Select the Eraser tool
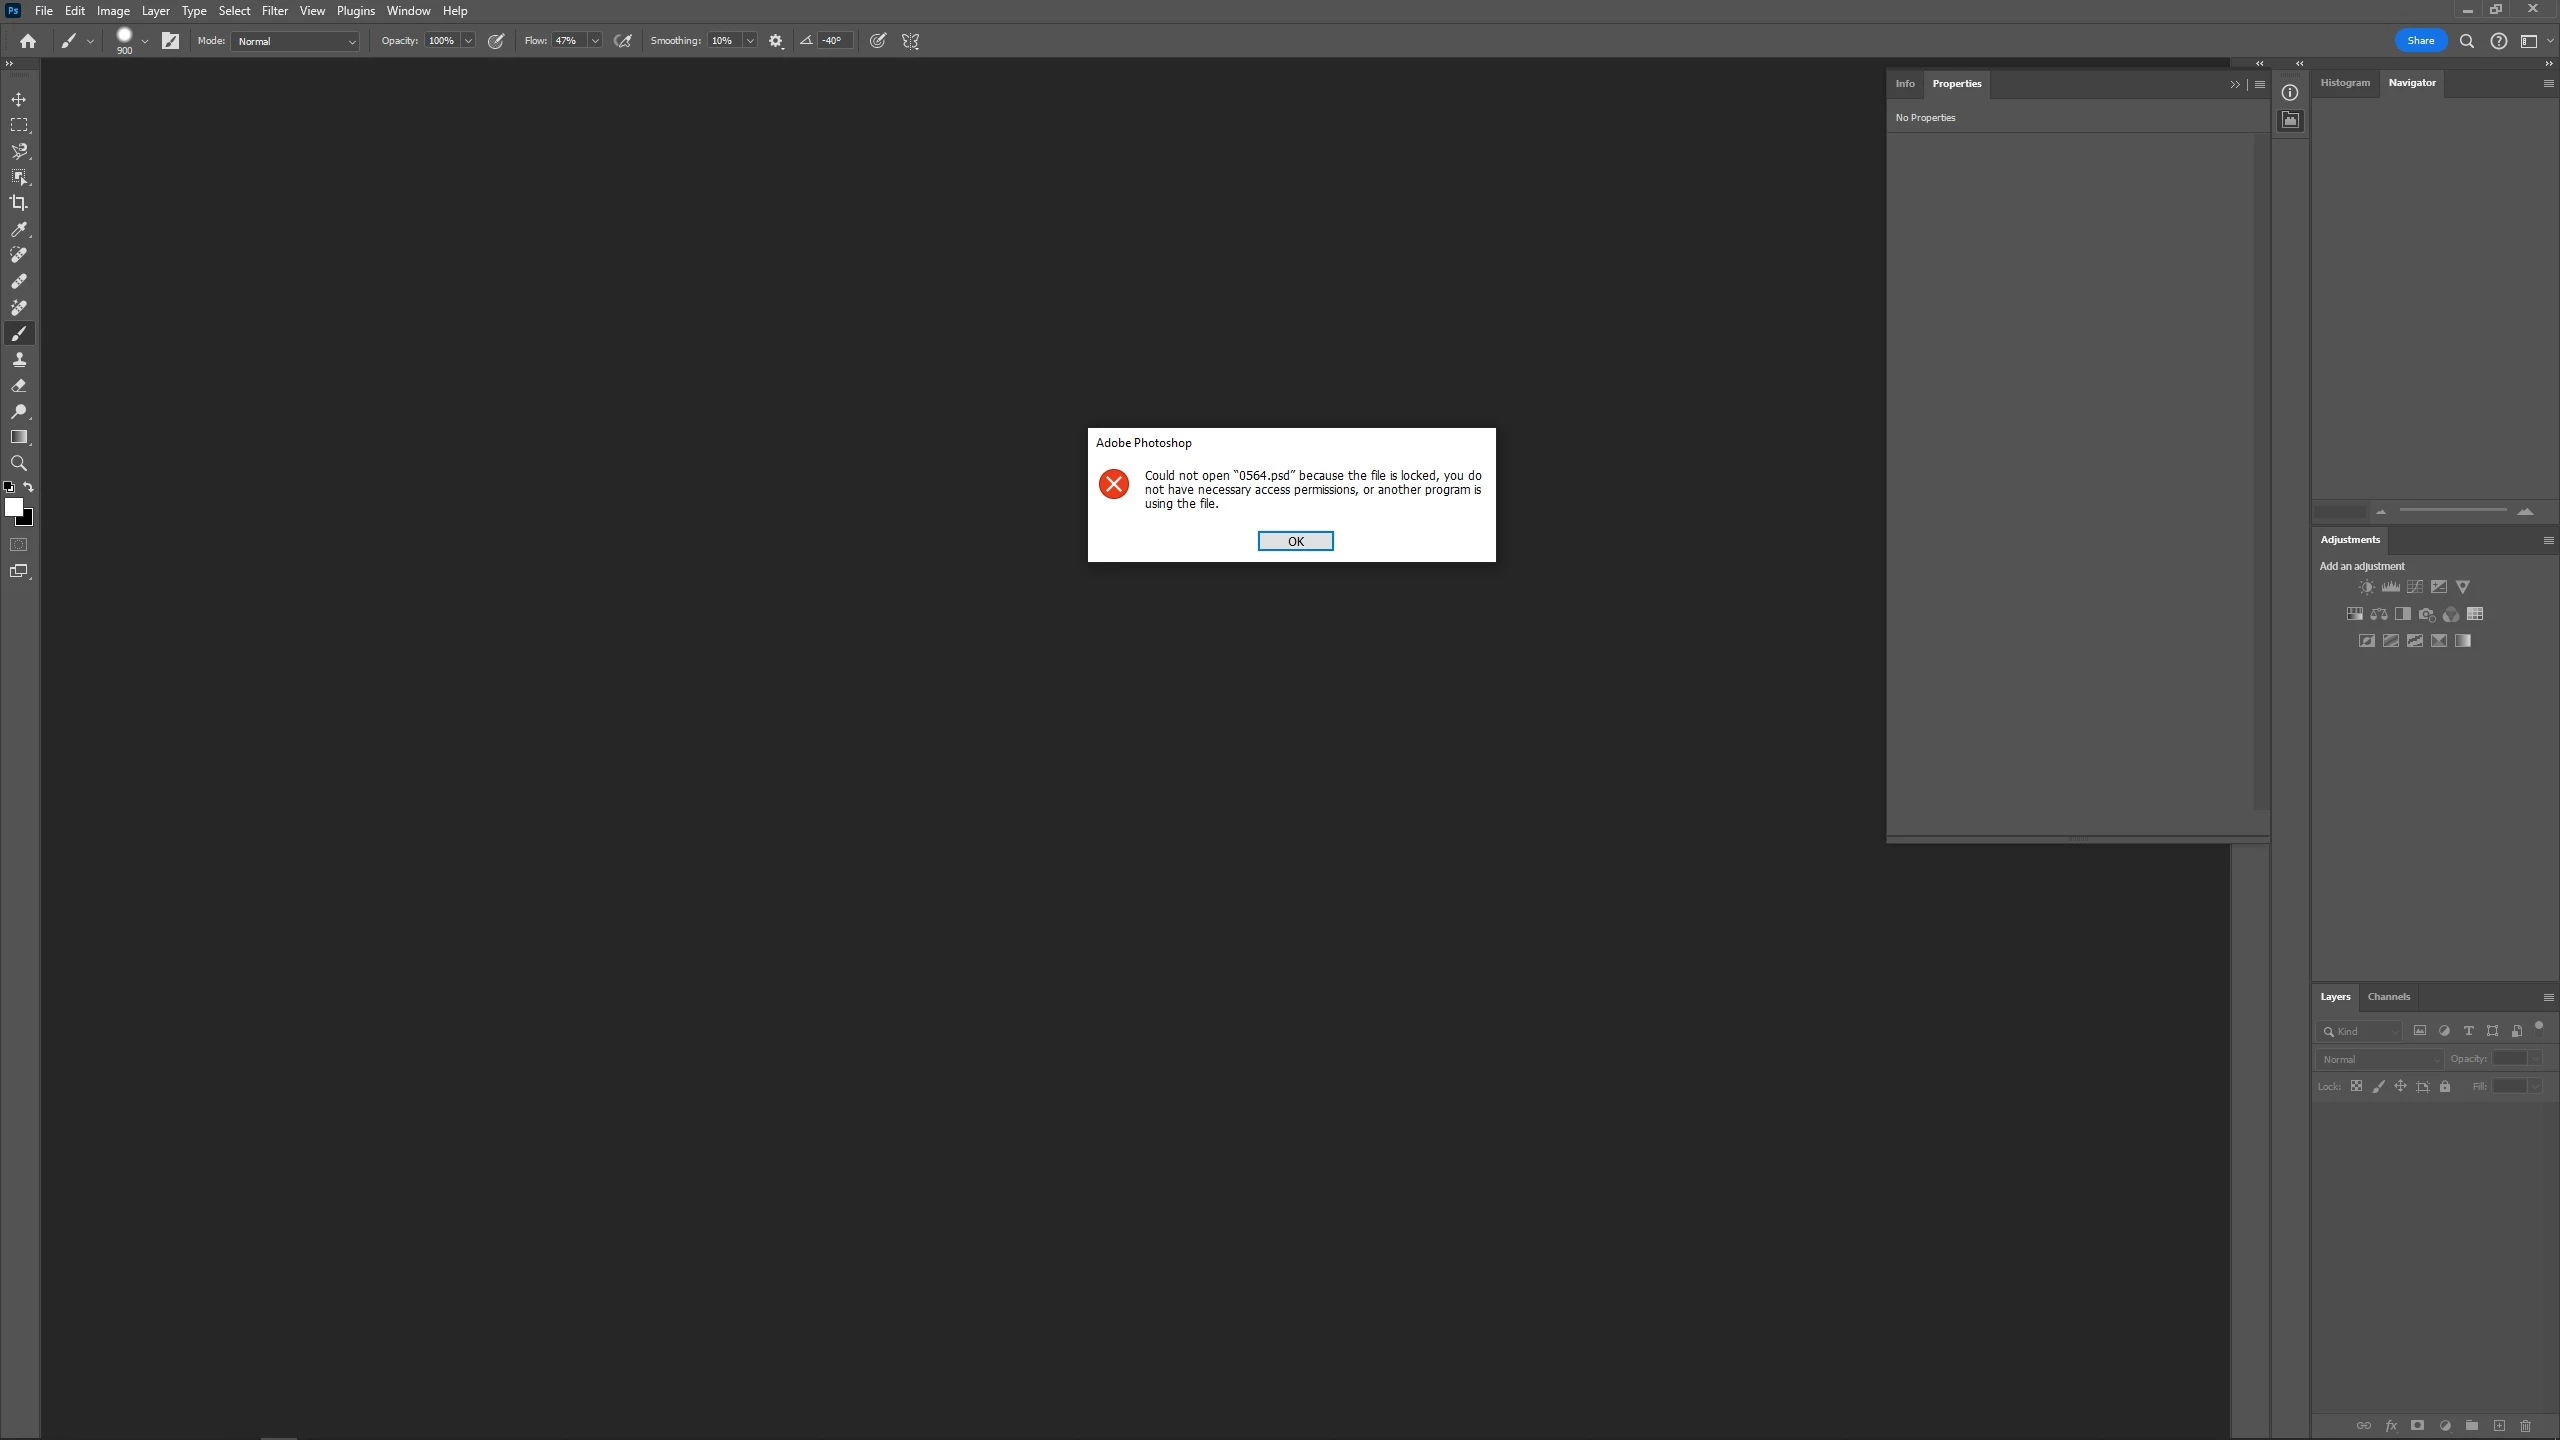2560x1440 pixels. (19, 385)
